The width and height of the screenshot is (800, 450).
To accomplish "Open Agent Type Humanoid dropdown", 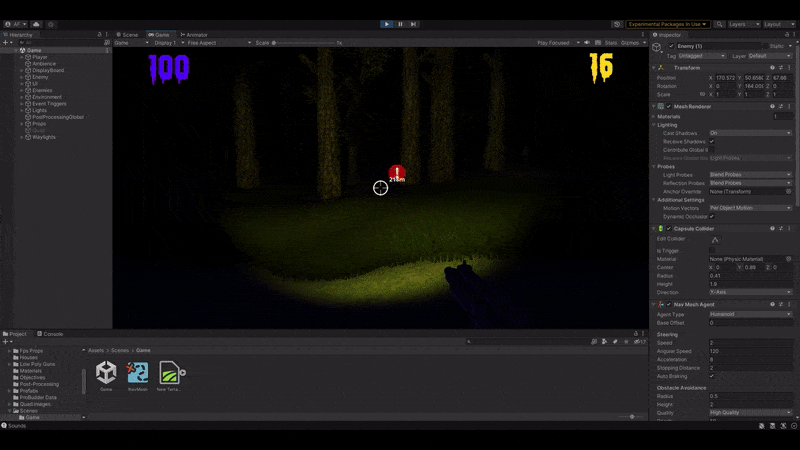I will tap(751, 314).
